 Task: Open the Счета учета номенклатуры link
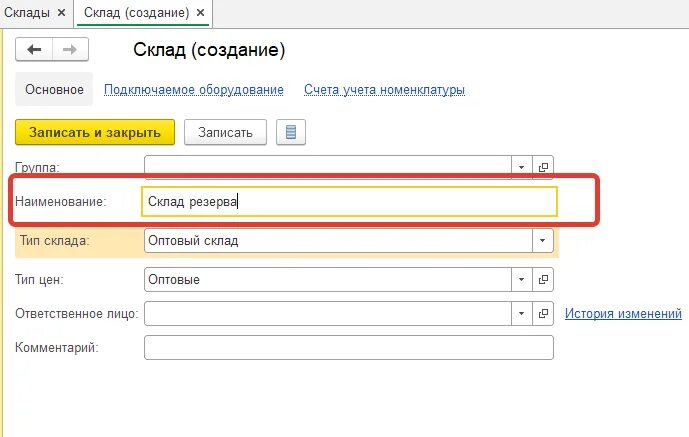coord(384,90)
